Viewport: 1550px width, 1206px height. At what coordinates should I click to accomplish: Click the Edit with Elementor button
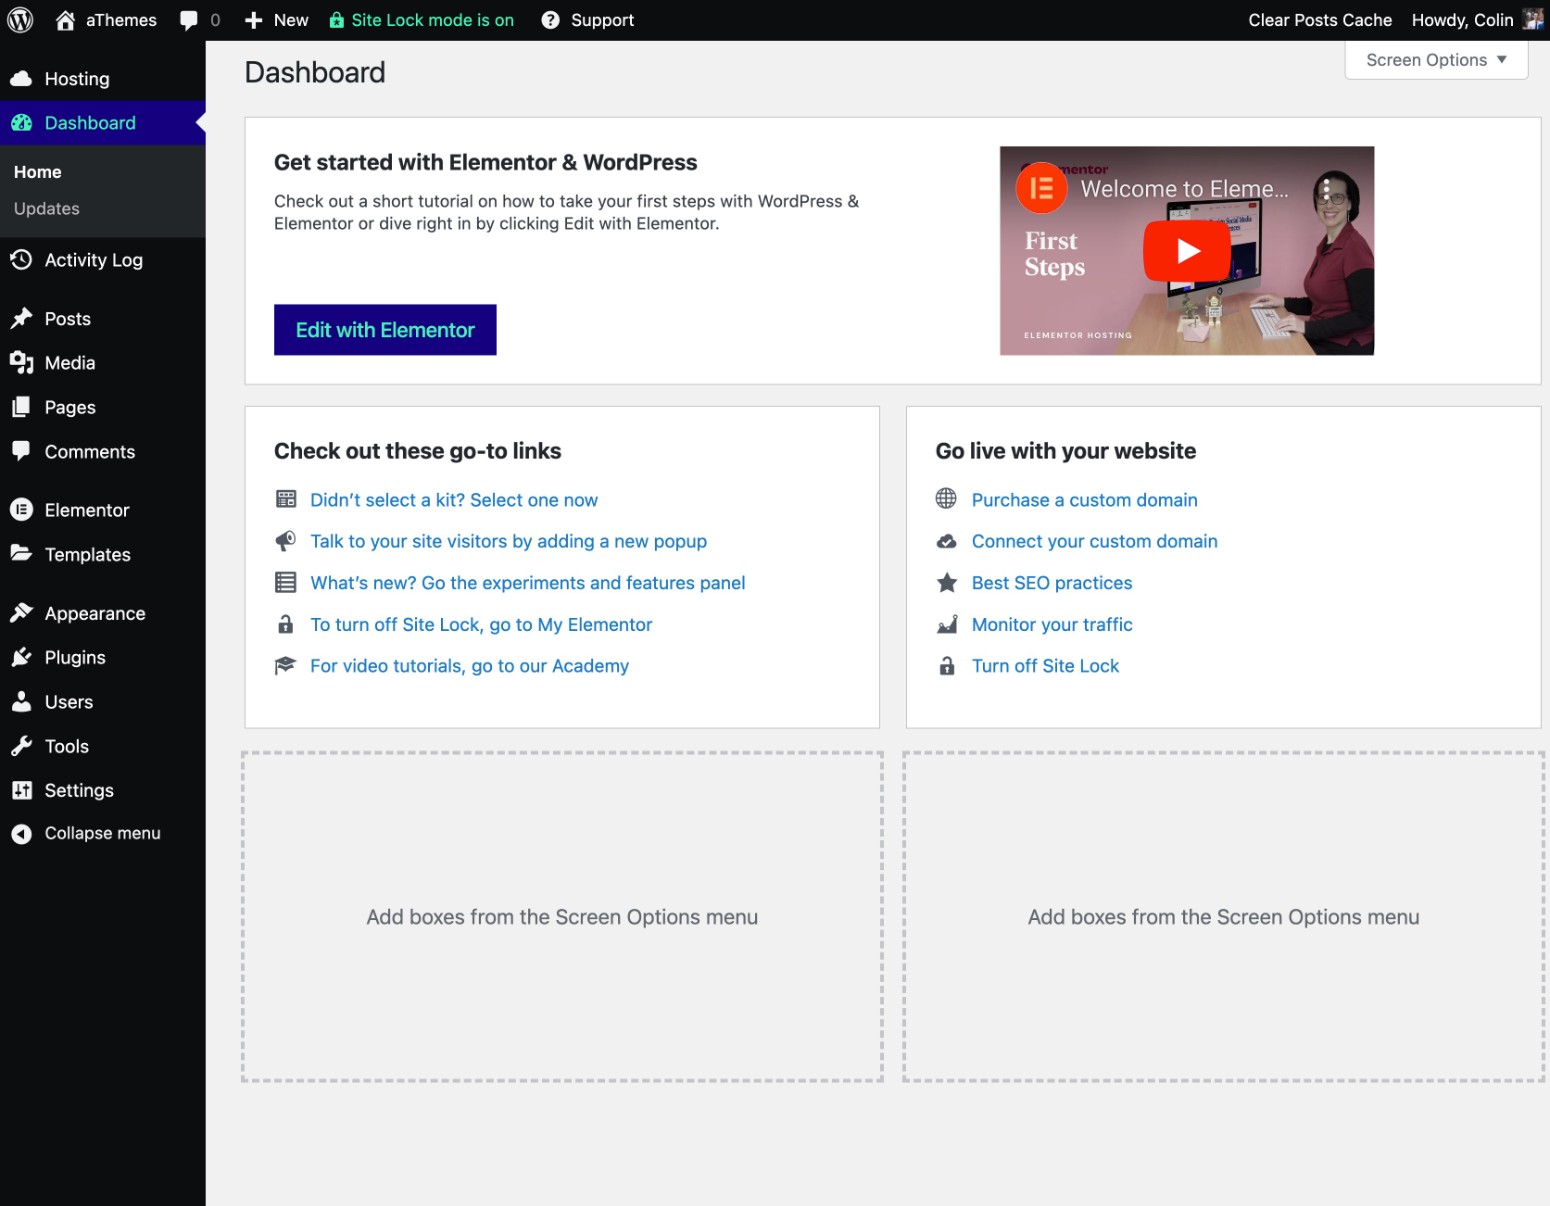[385, 330]
